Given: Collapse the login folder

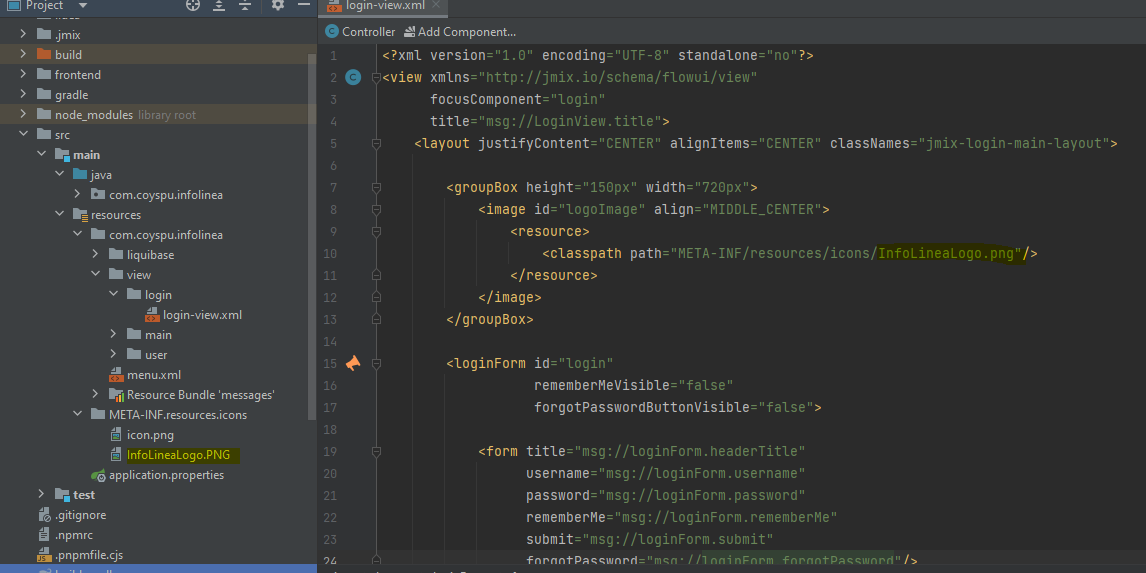Looking at the screenshot, I should (113, 295).
